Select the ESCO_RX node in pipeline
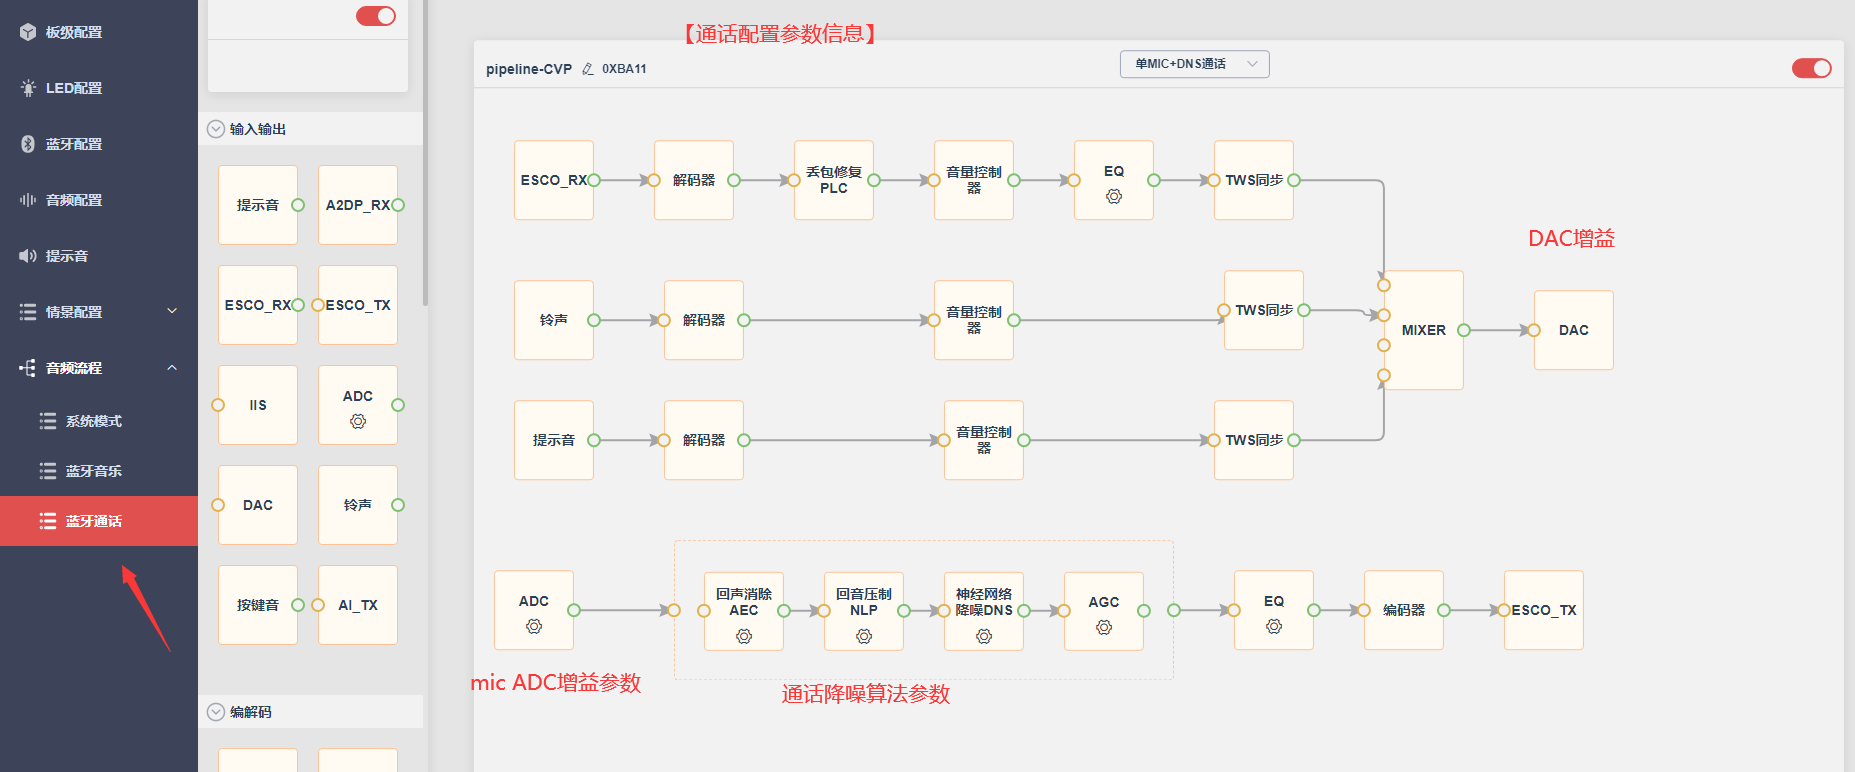This screenshot has width=1855, height=772. pyautogui.click(x=554, y=180)
